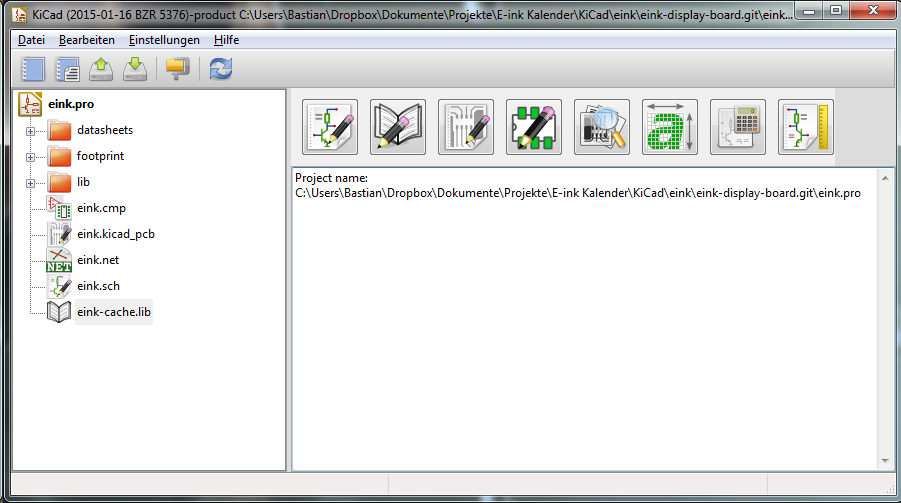Launch the schematic library editor

[x=398, y=127]
